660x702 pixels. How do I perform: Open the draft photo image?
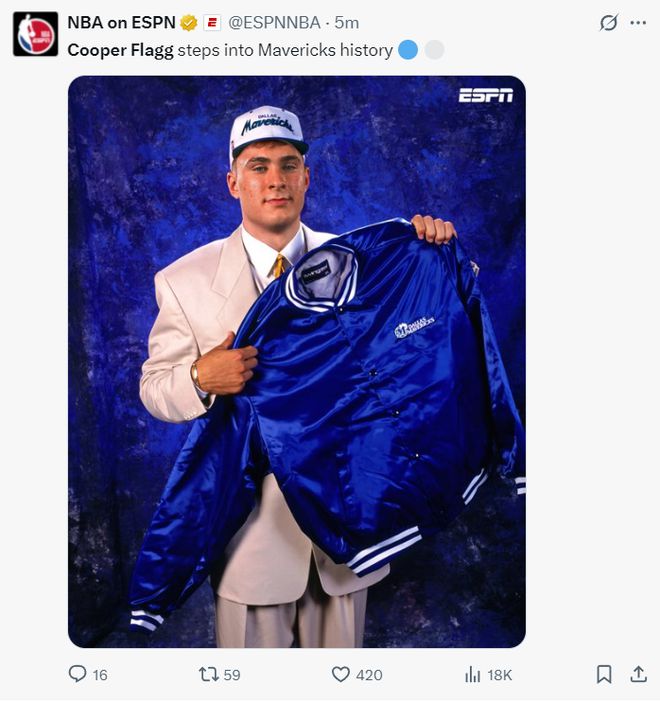click(296, 361)
